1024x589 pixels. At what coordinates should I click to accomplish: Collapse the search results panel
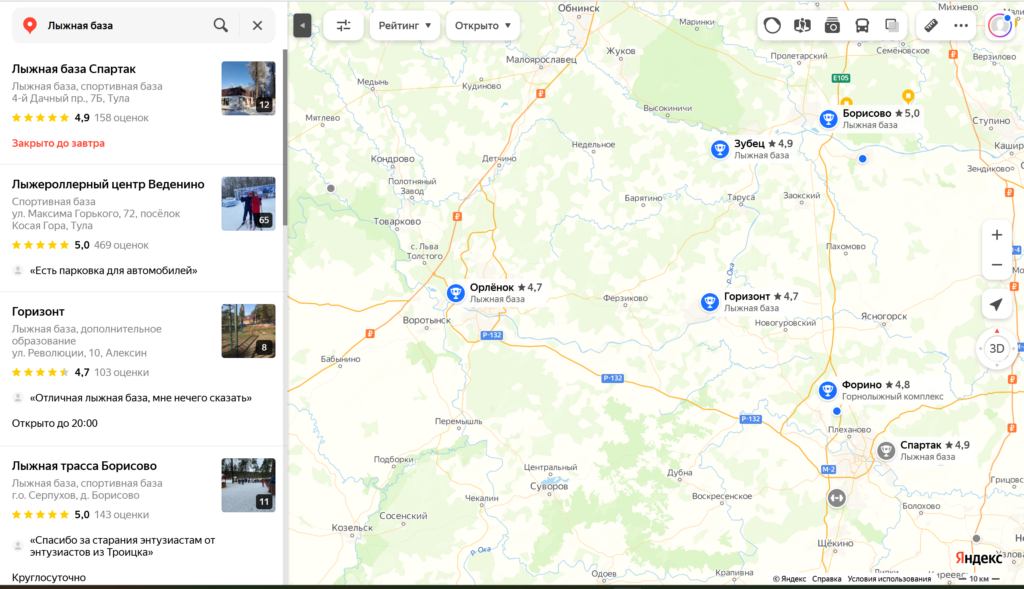[x=302, y=25]
